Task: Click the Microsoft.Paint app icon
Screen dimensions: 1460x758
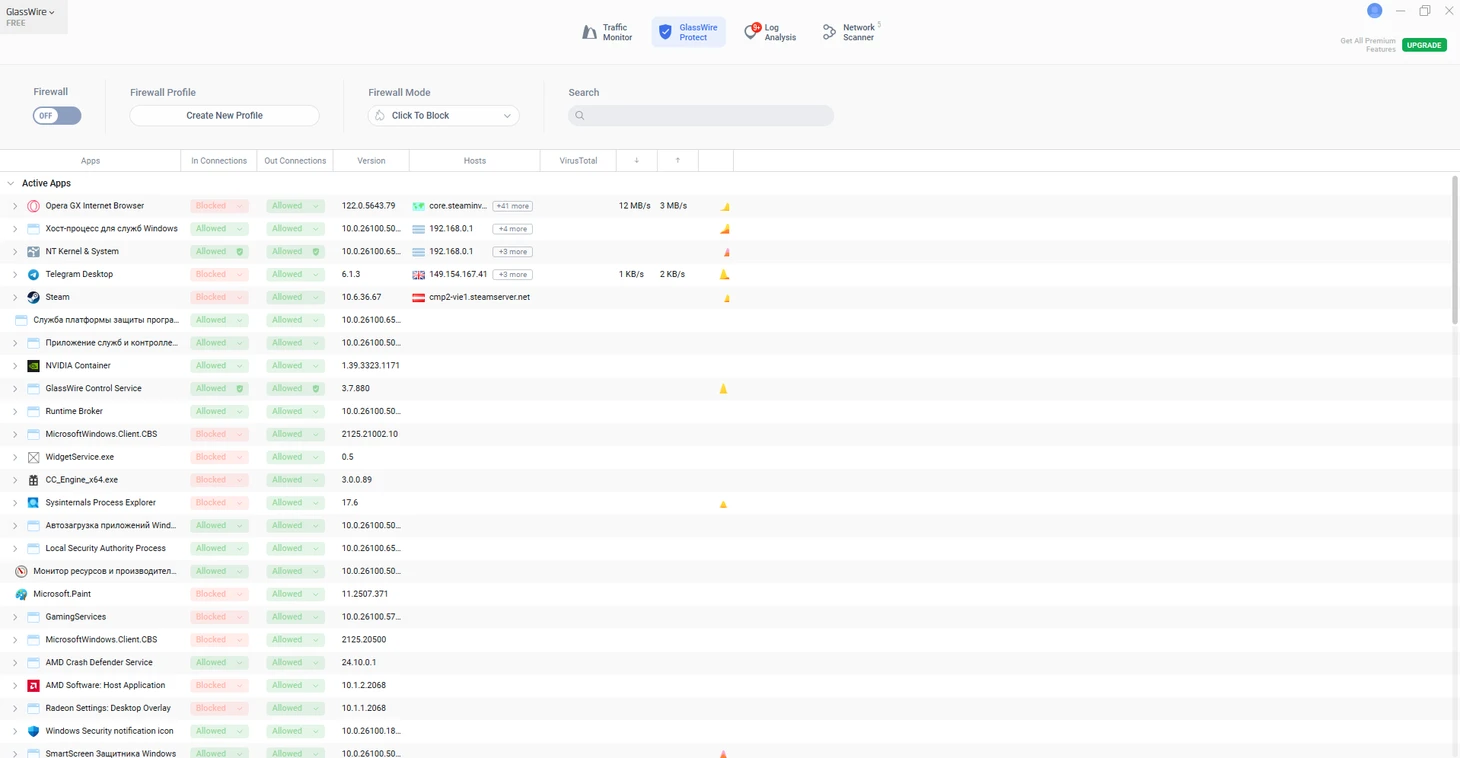Action: 21,594
